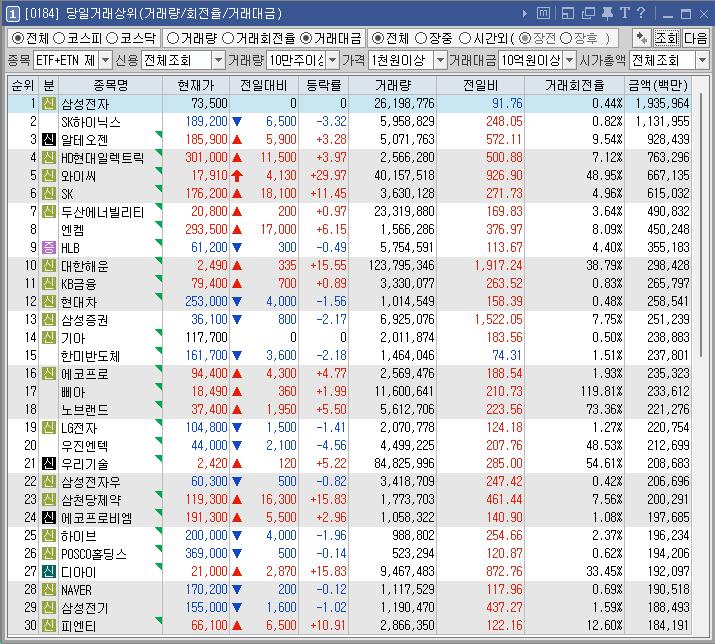715x644 pixels.
Task: Click the green 신 badge beside KB금융
Action: click(49, 283)
